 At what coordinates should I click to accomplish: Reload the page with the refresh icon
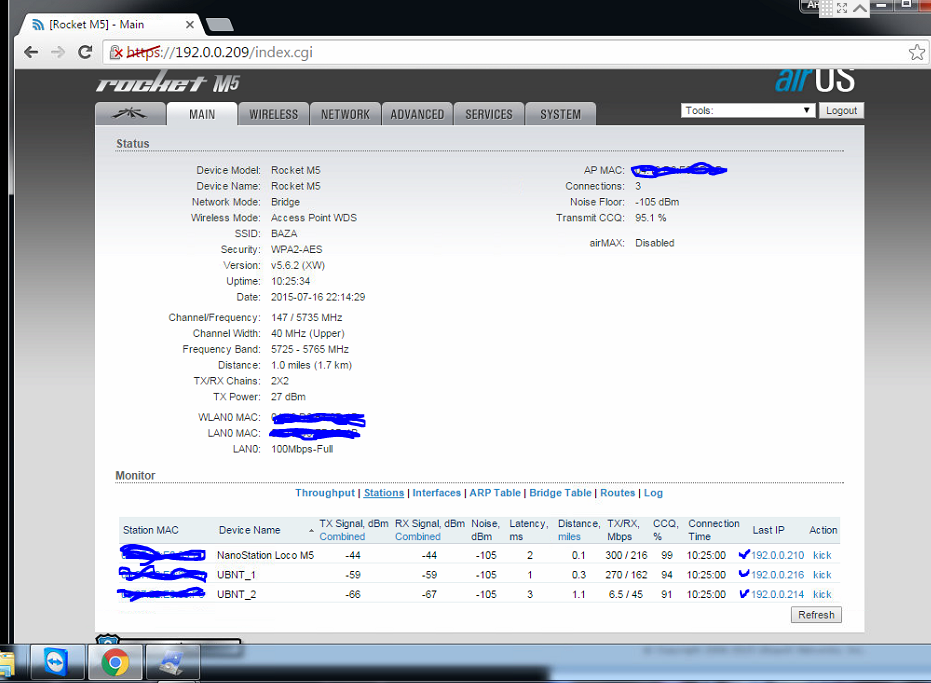85,52
